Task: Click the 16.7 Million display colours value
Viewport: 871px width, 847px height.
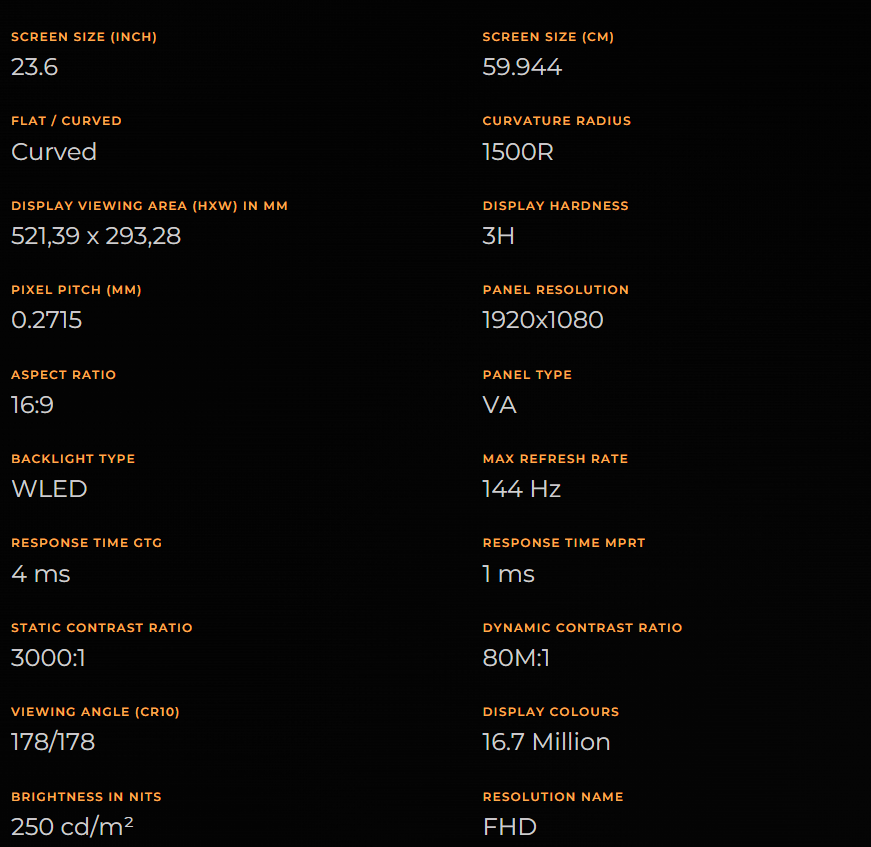Action: (546, 742)
